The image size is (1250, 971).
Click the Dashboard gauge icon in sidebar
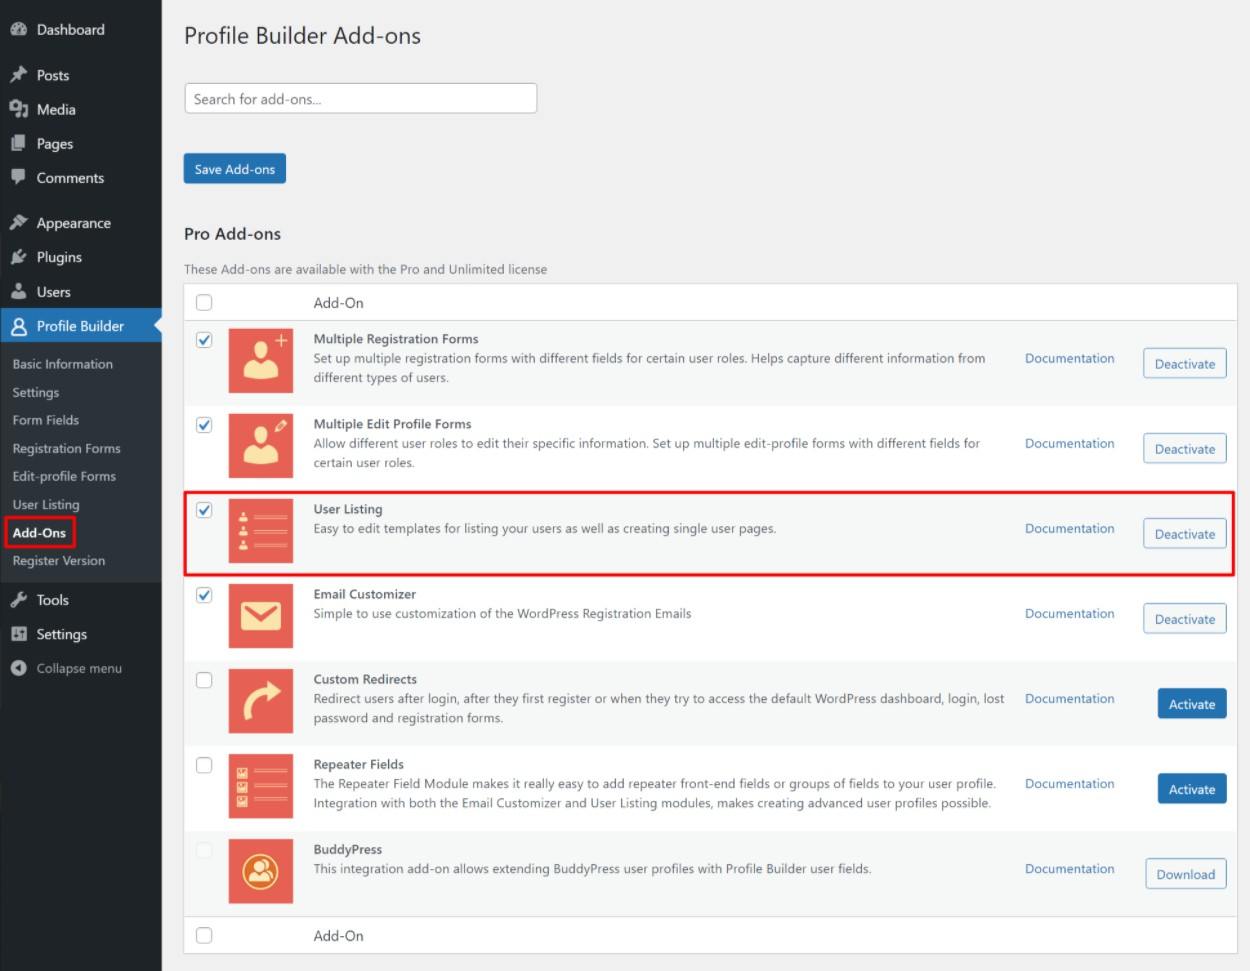point(22,29)
